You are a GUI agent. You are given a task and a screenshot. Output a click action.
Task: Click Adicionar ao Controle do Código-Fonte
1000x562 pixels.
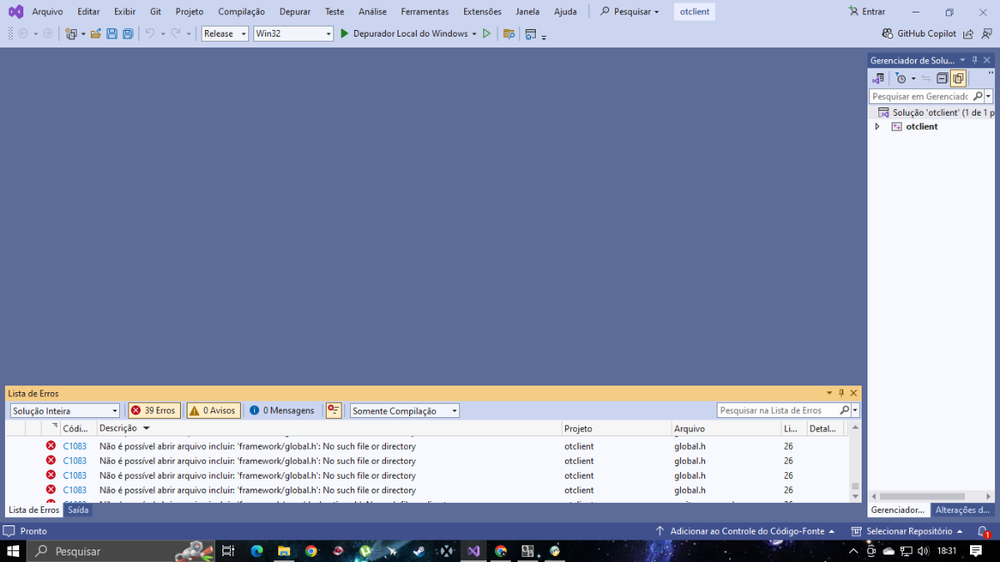[x=745, y=531]
